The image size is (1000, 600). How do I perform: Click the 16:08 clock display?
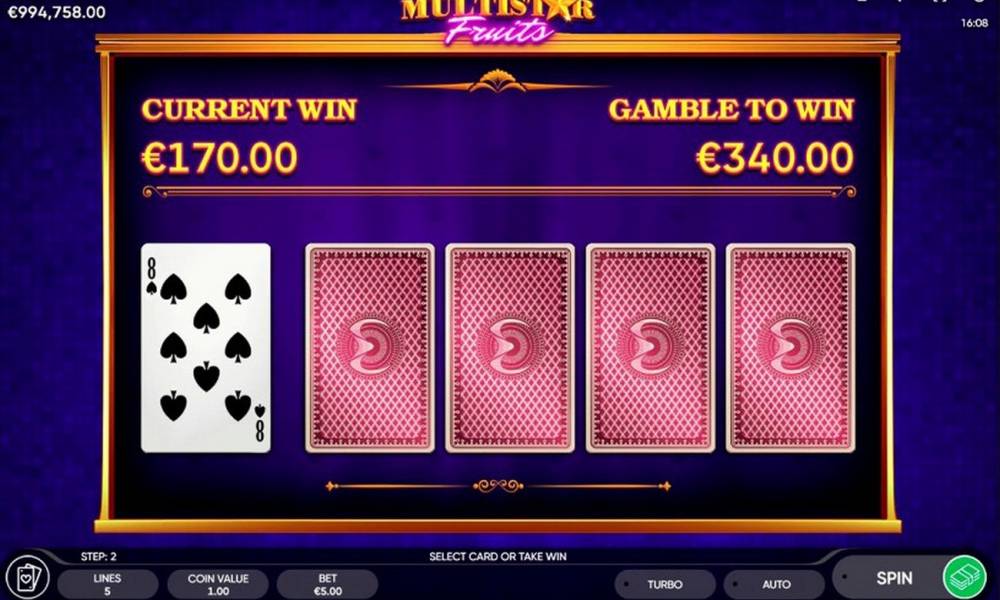tap(974, 23)
